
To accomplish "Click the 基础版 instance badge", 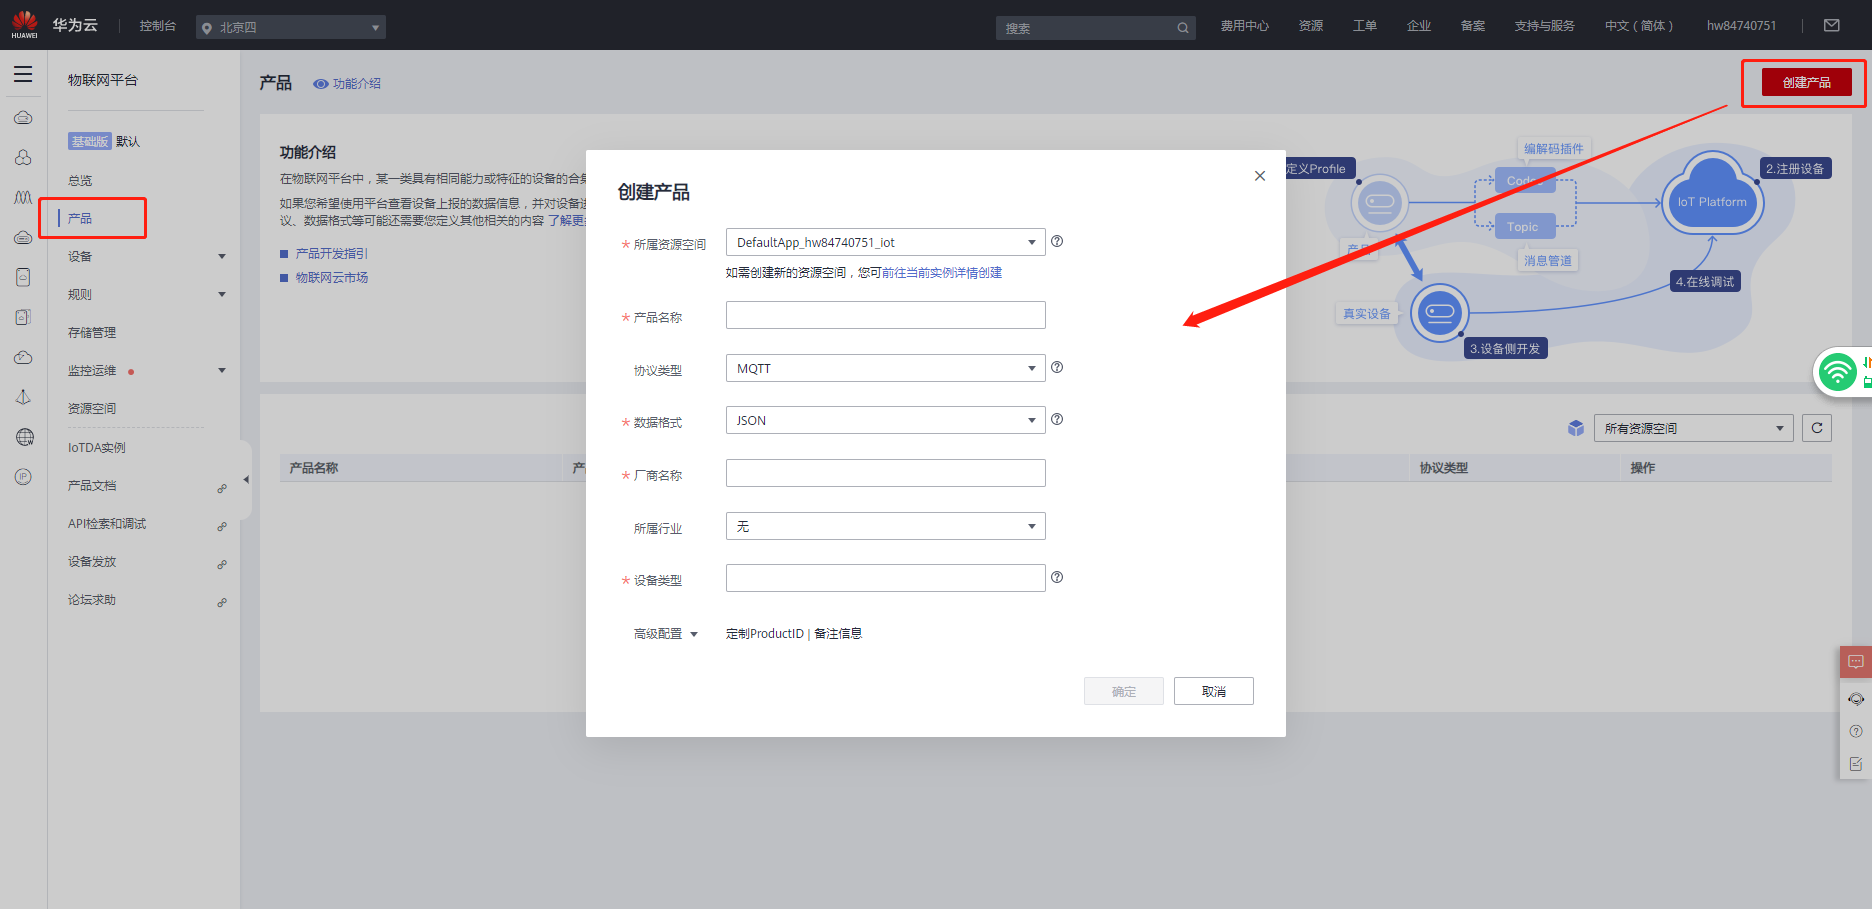I will [x=90, y=142].
